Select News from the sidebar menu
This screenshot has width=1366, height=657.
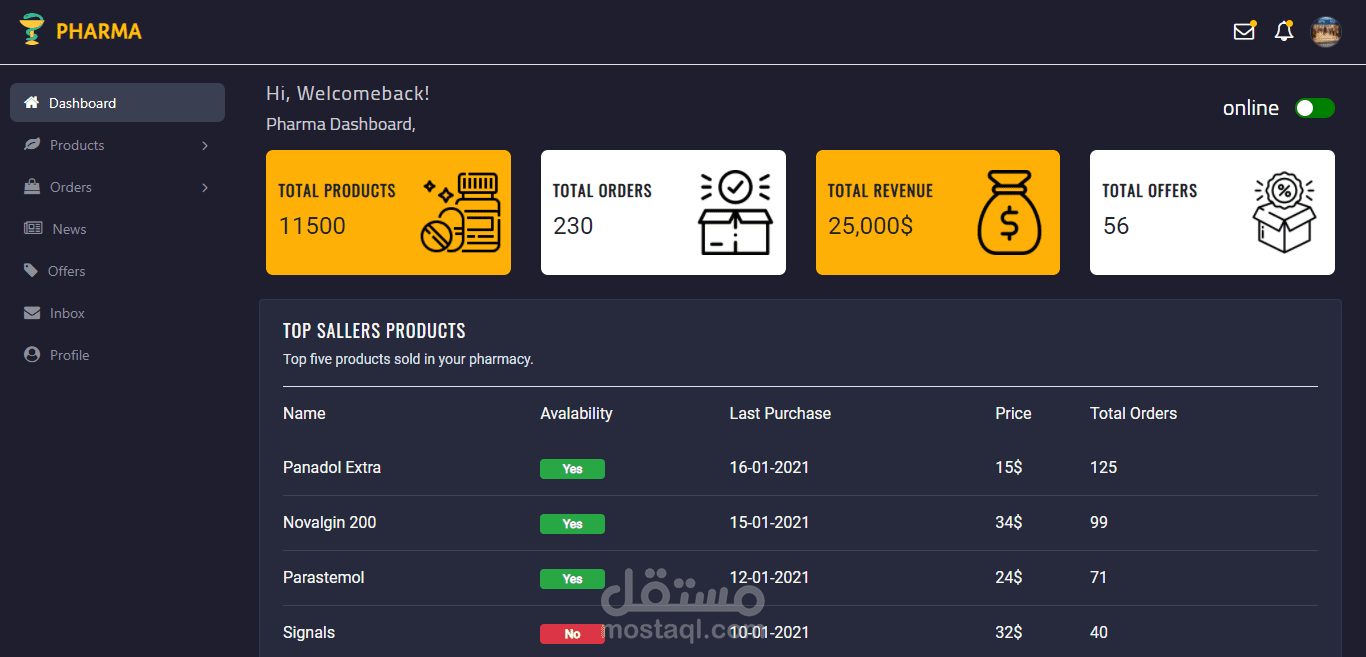[x=69, y=228]
